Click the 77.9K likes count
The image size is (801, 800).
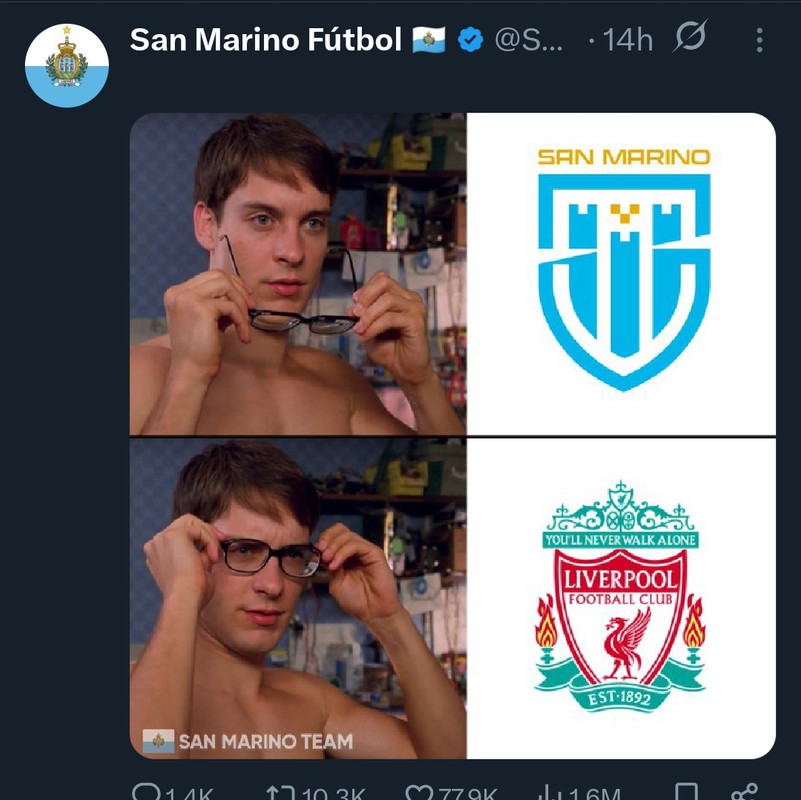(467, 793)
